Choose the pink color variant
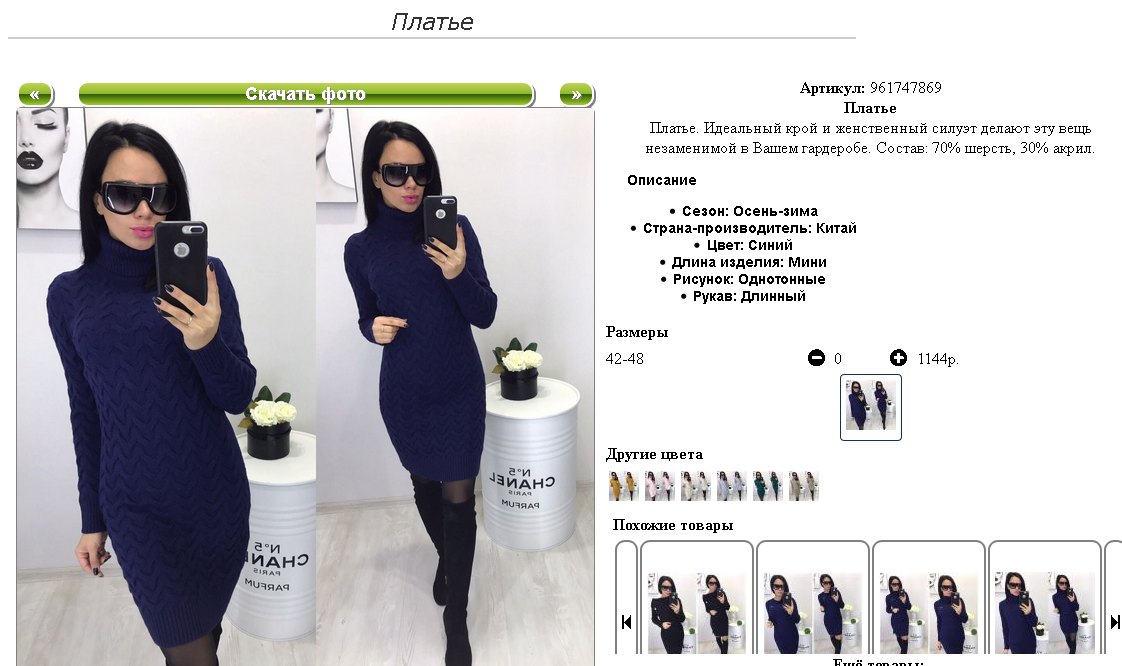1122x666 pixels. click(660, 486)
